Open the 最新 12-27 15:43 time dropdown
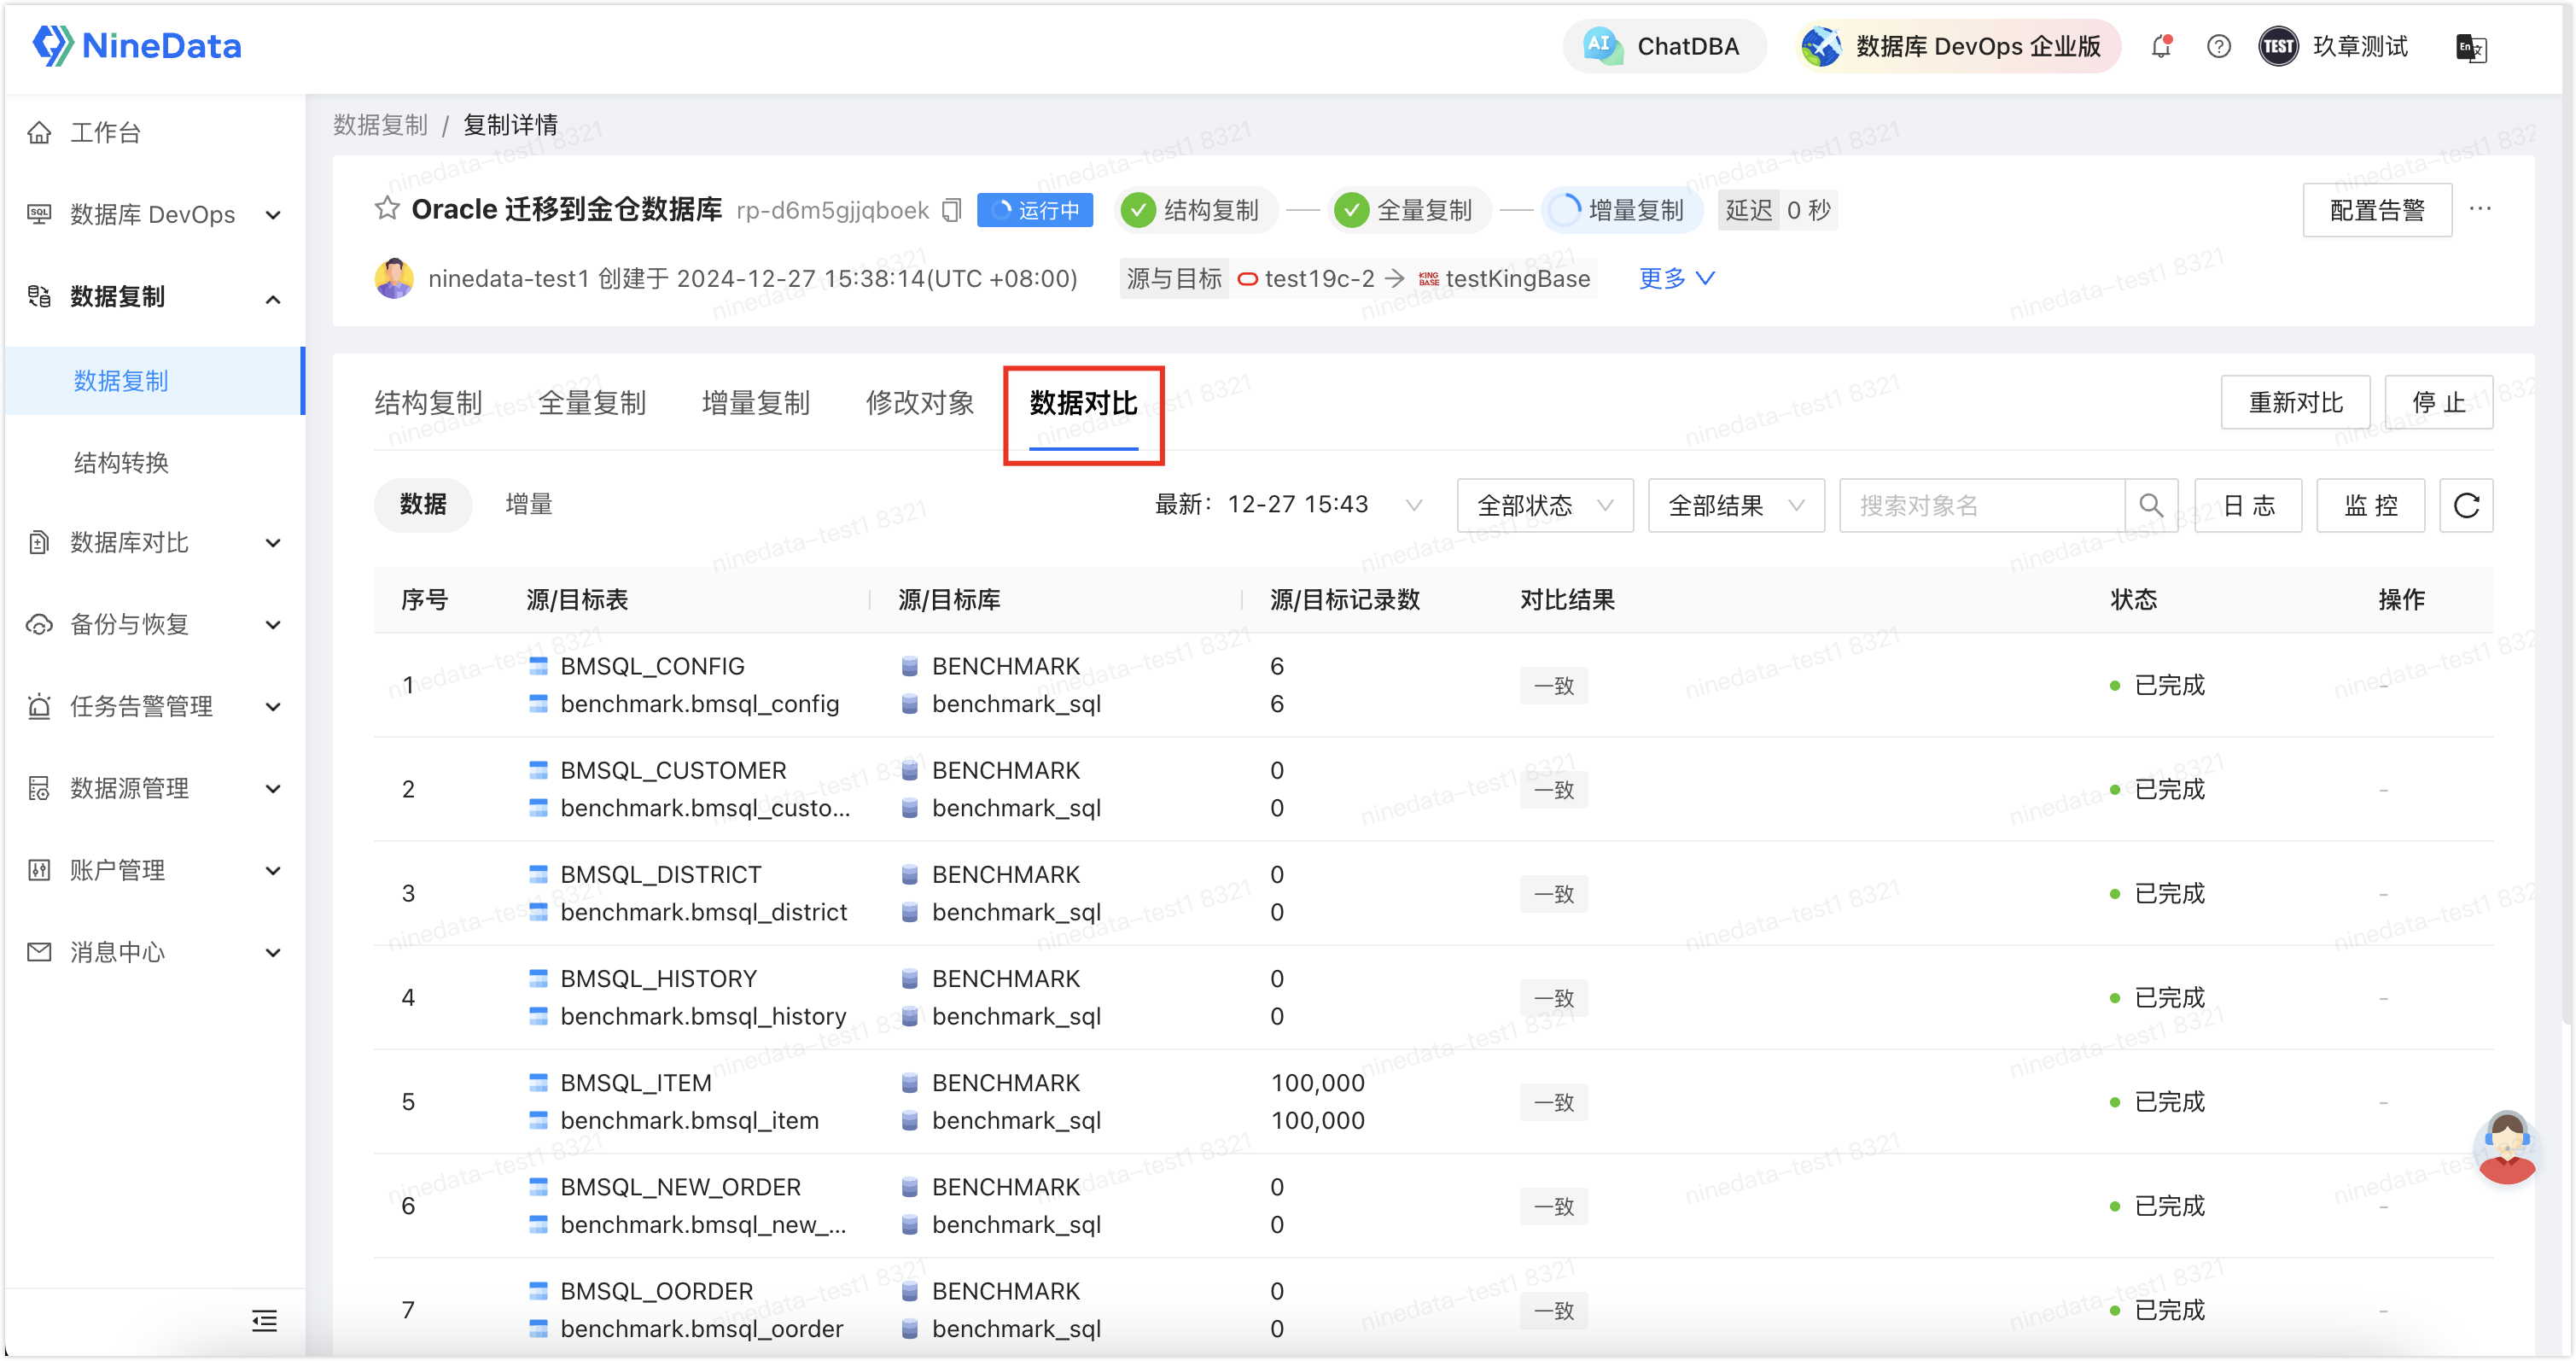 tap(1290, 504)
